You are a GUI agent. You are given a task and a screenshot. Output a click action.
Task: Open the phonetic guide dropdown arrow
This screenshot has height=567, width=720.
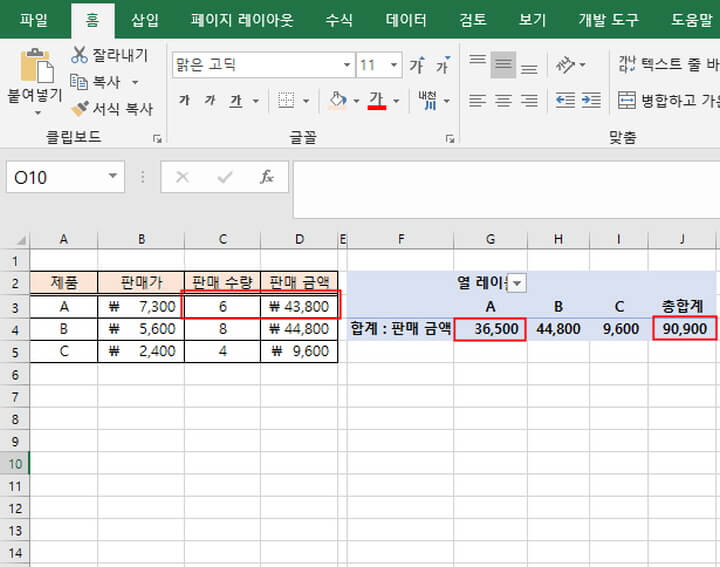(446, 101)
